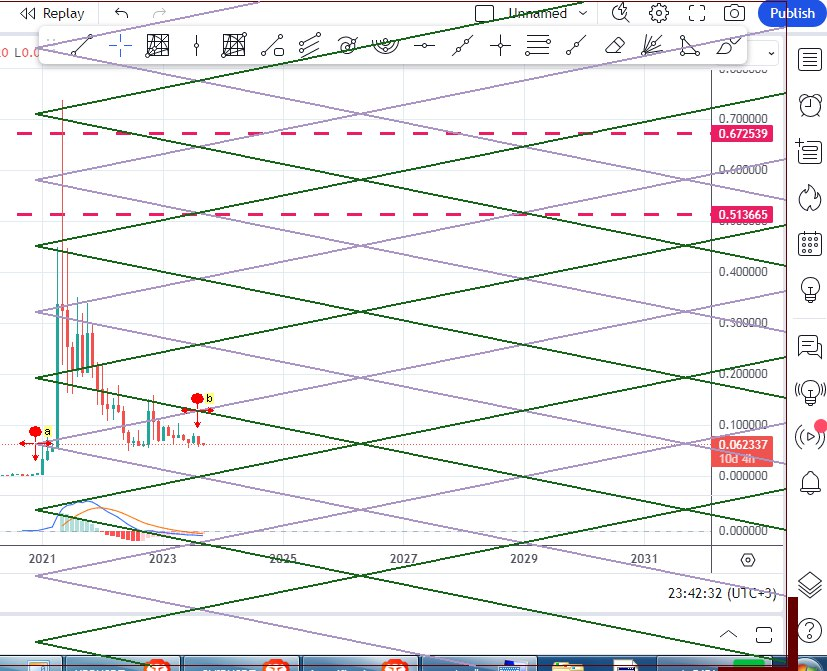The height and width of the screenshot is (671, 827).
Task: Open the Object Tree layers icon
Action: coord(810,584)
